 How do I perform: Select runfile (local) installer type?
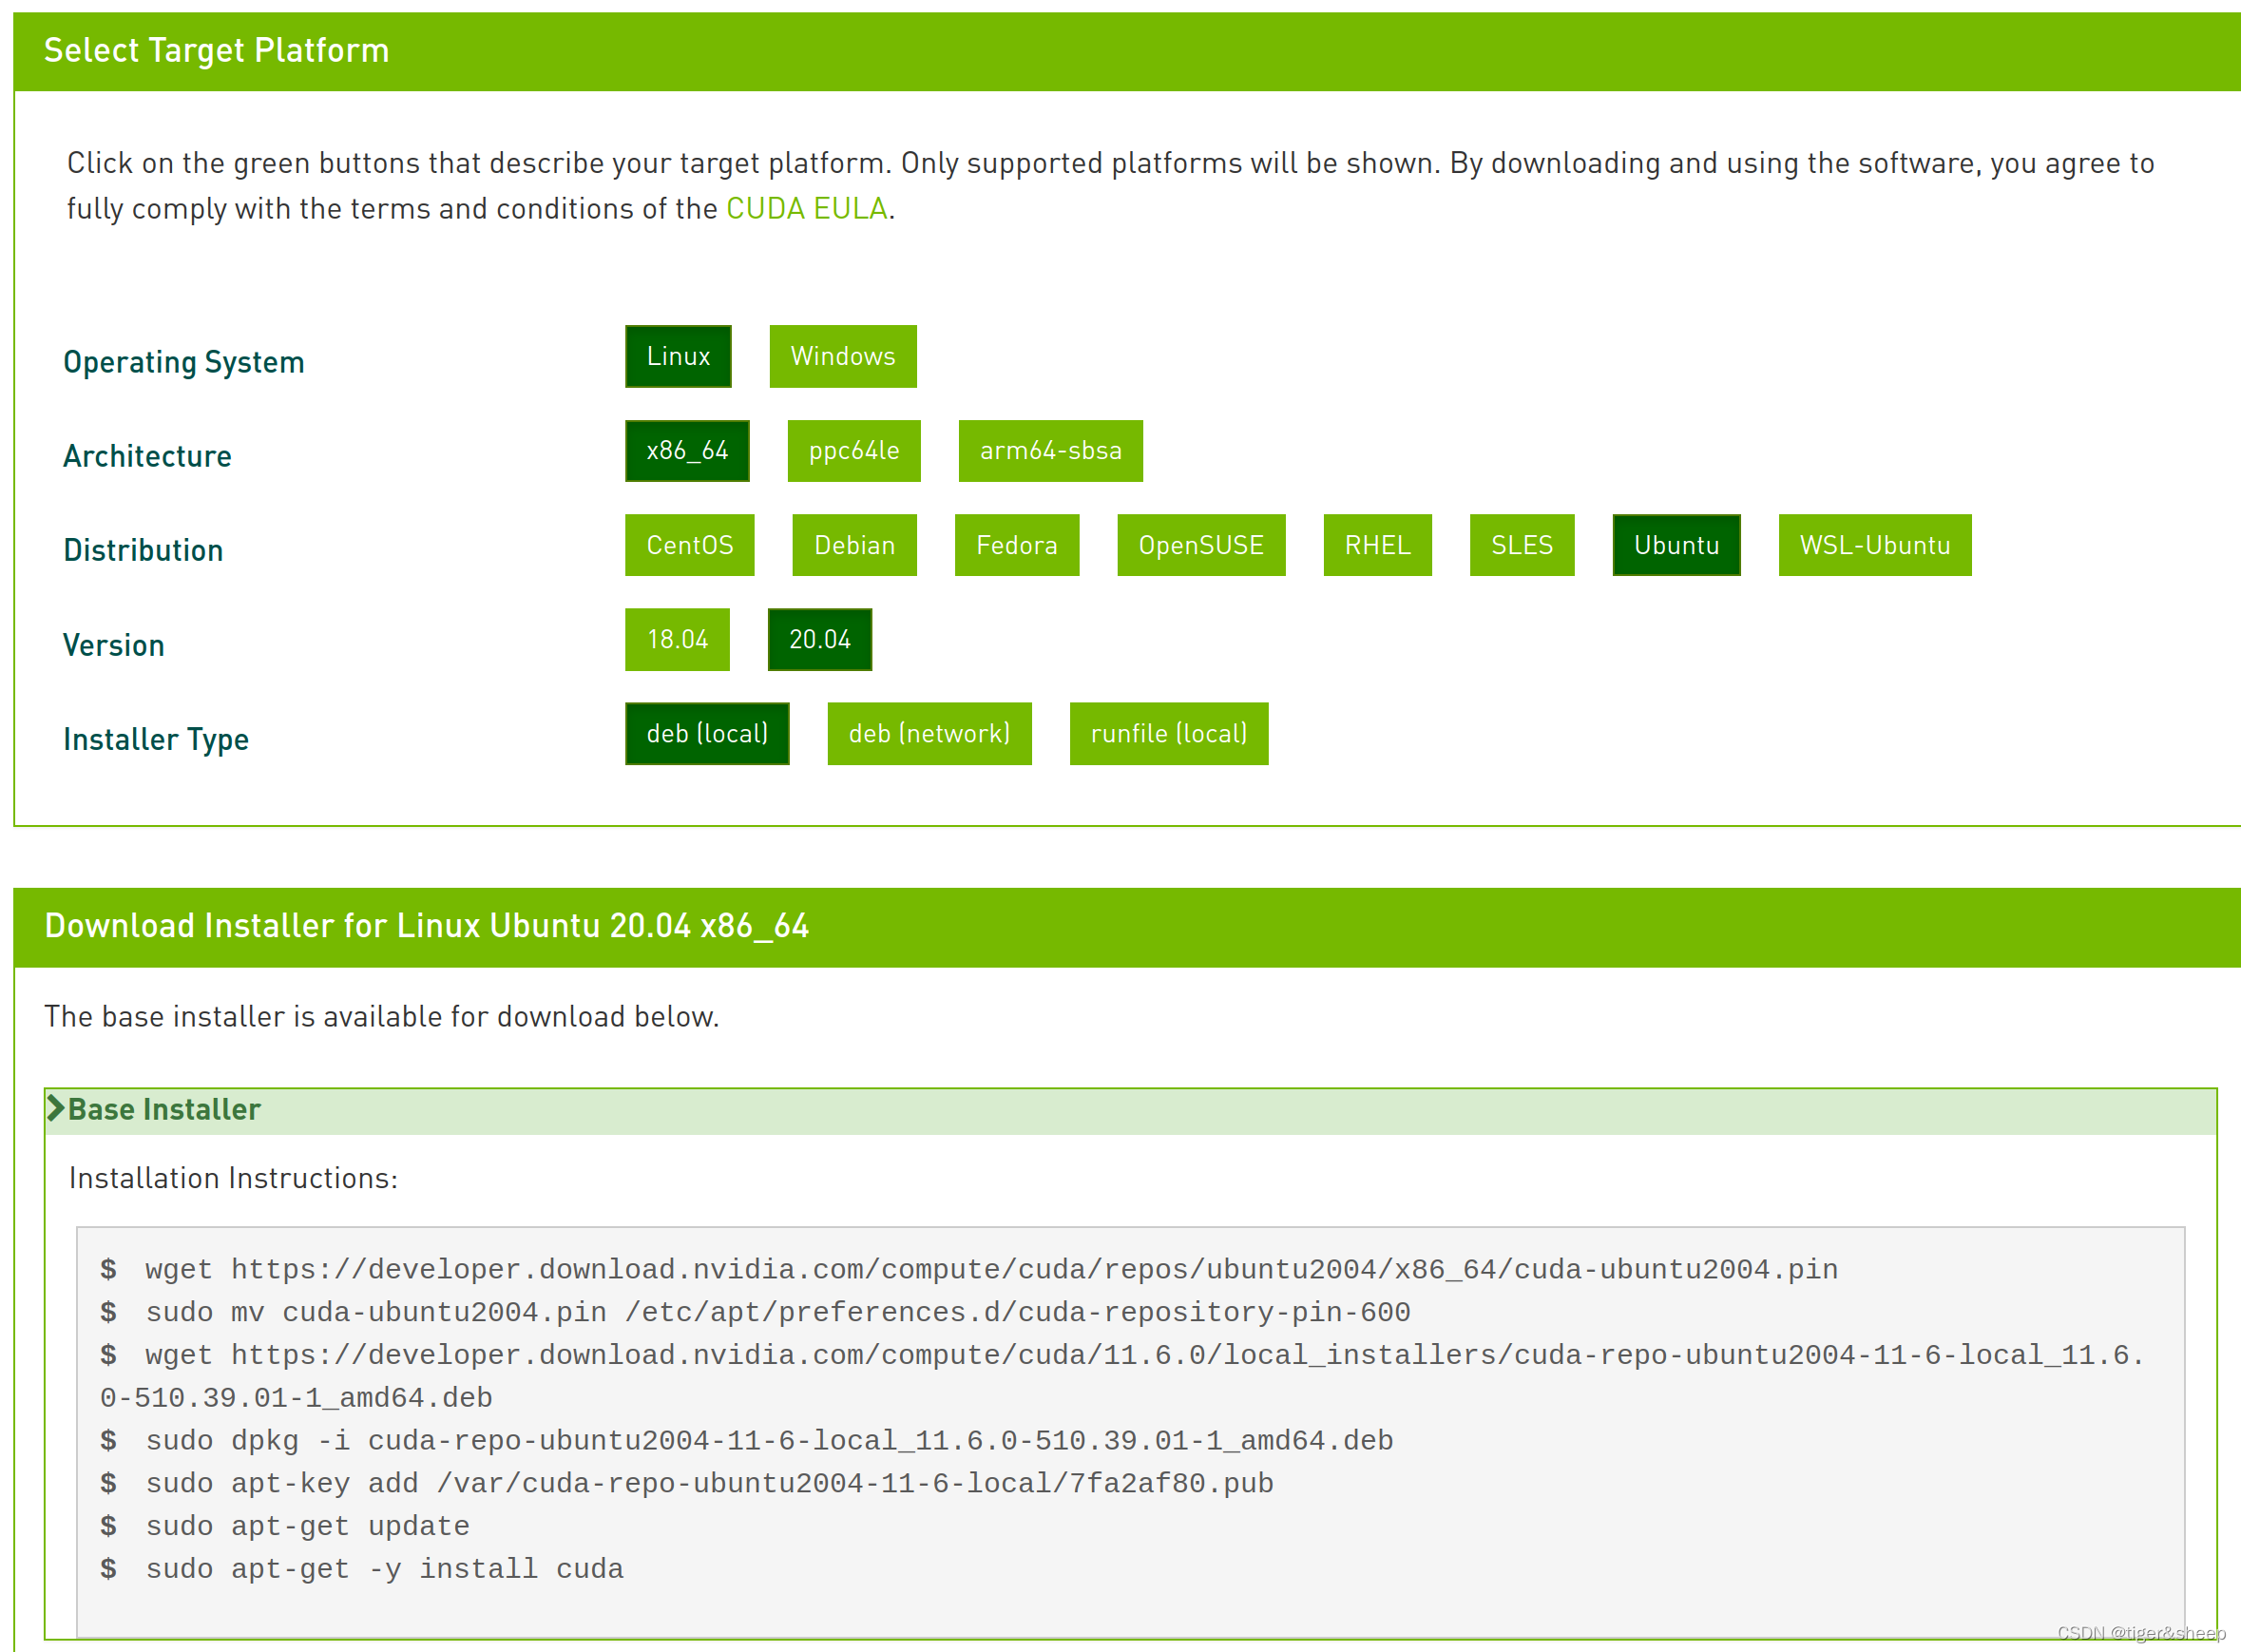click(1169, 734)
